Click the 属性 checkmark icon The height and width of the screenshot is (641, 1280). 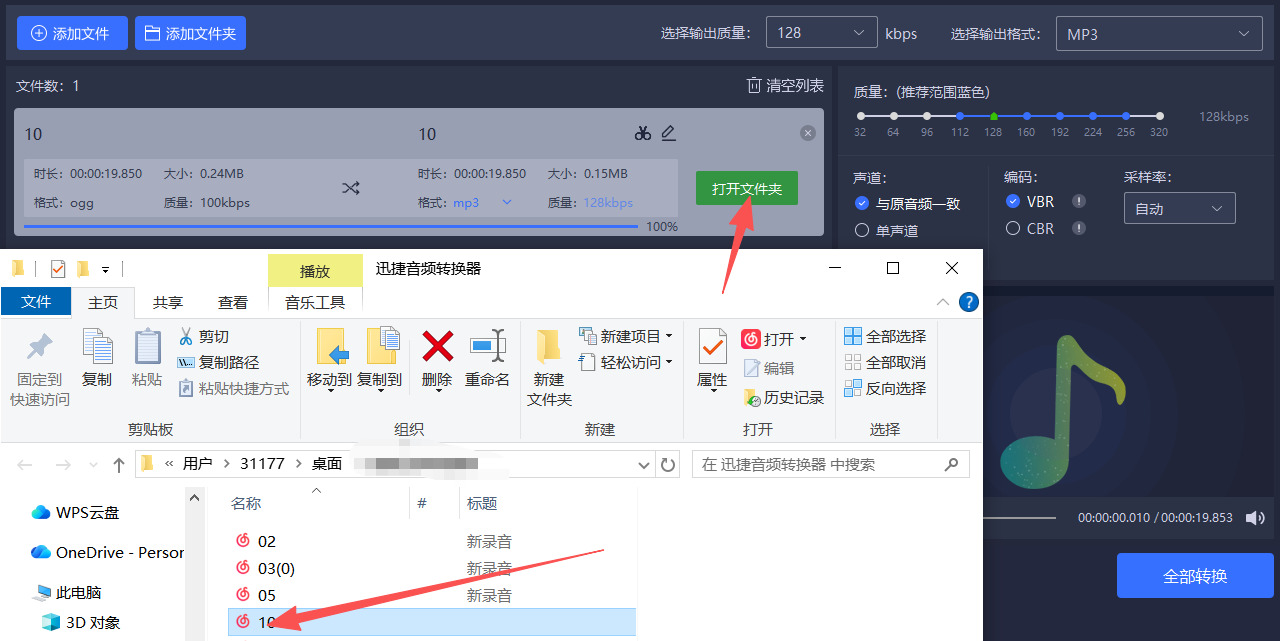(x=712, y=346)
